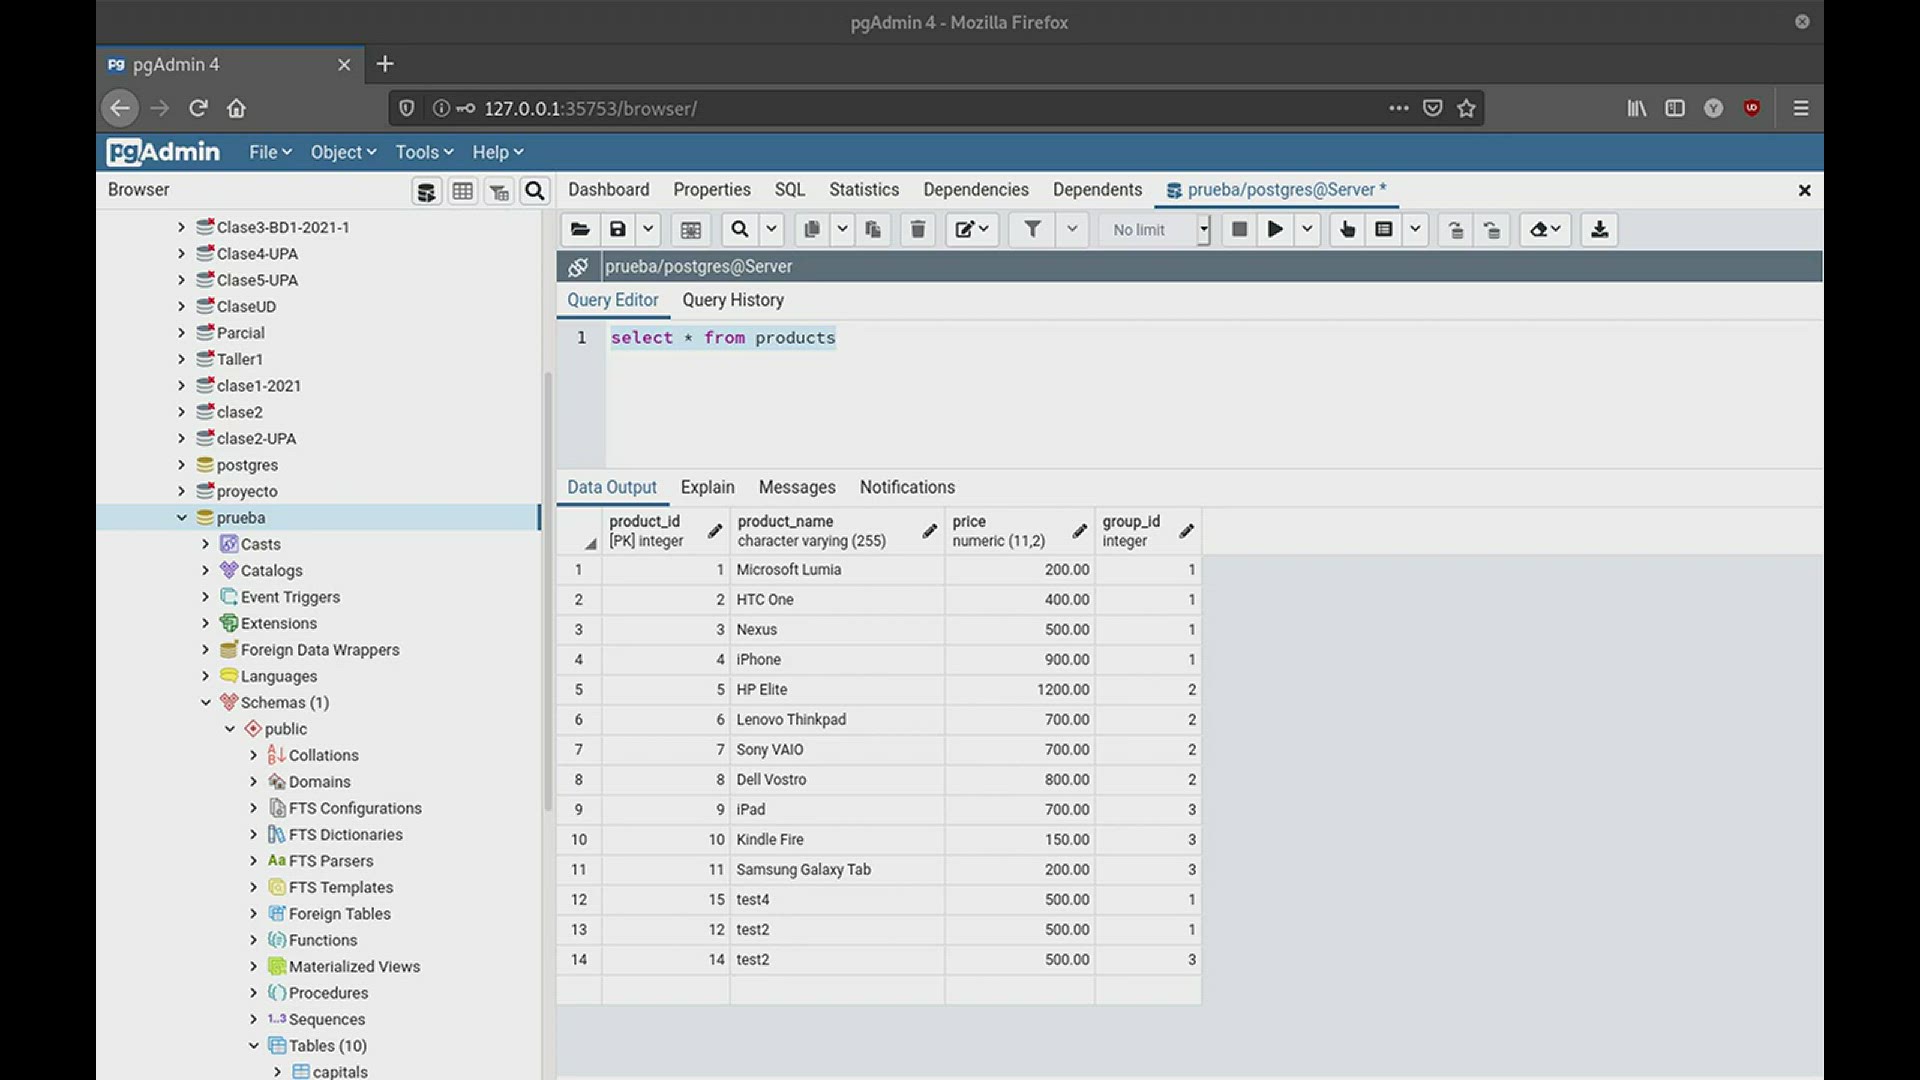The width and height of the screenshot is (1920, 1080).
Task: Click the Rollback transaction icon
Action: coord(1492,230)
